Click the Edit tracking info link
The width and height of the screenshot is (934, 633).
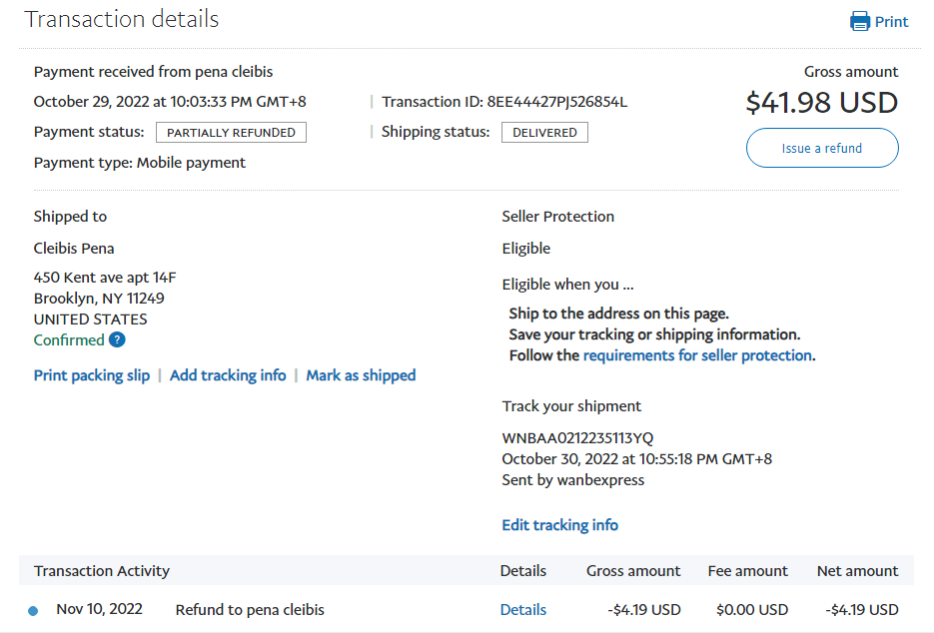(x=560, y=525)
